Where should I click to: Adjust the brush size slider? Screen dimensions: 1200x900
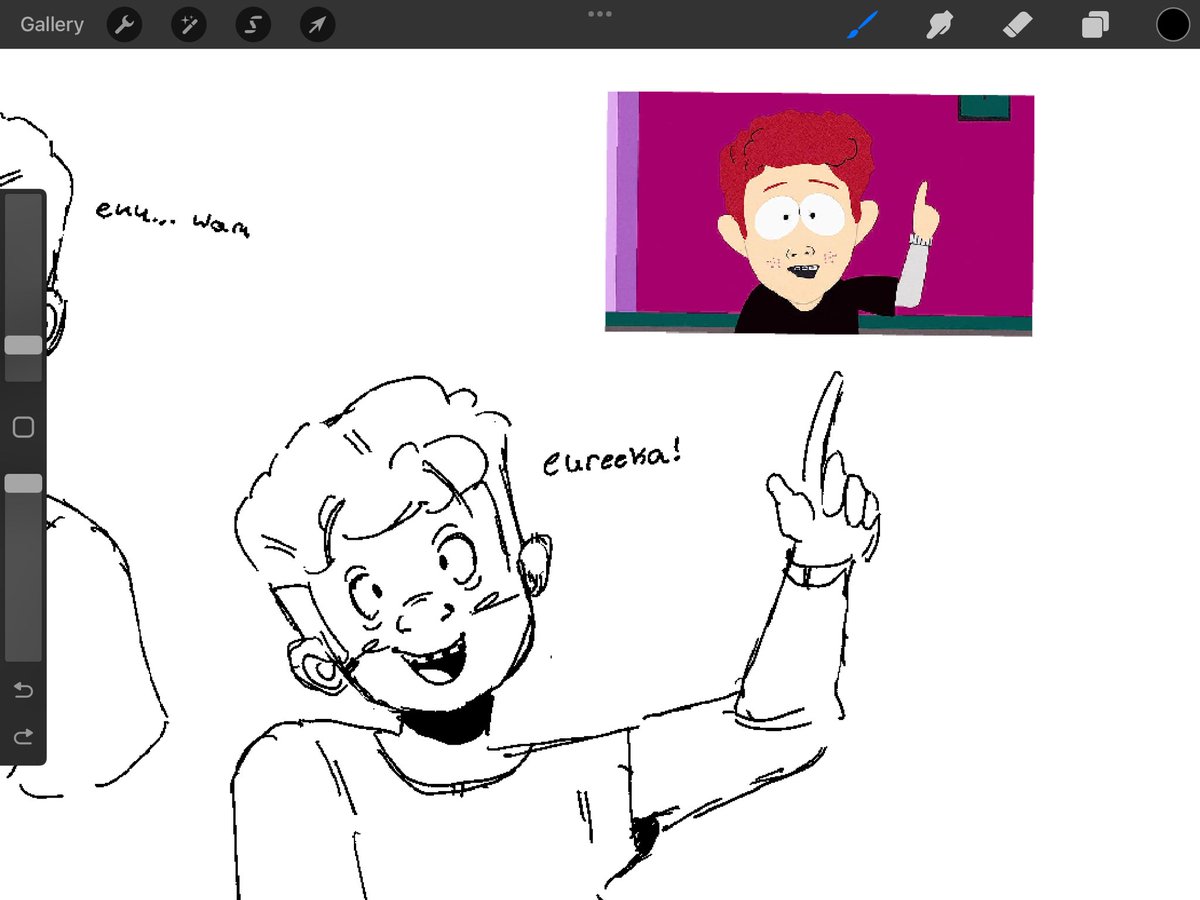coord(23,345)
